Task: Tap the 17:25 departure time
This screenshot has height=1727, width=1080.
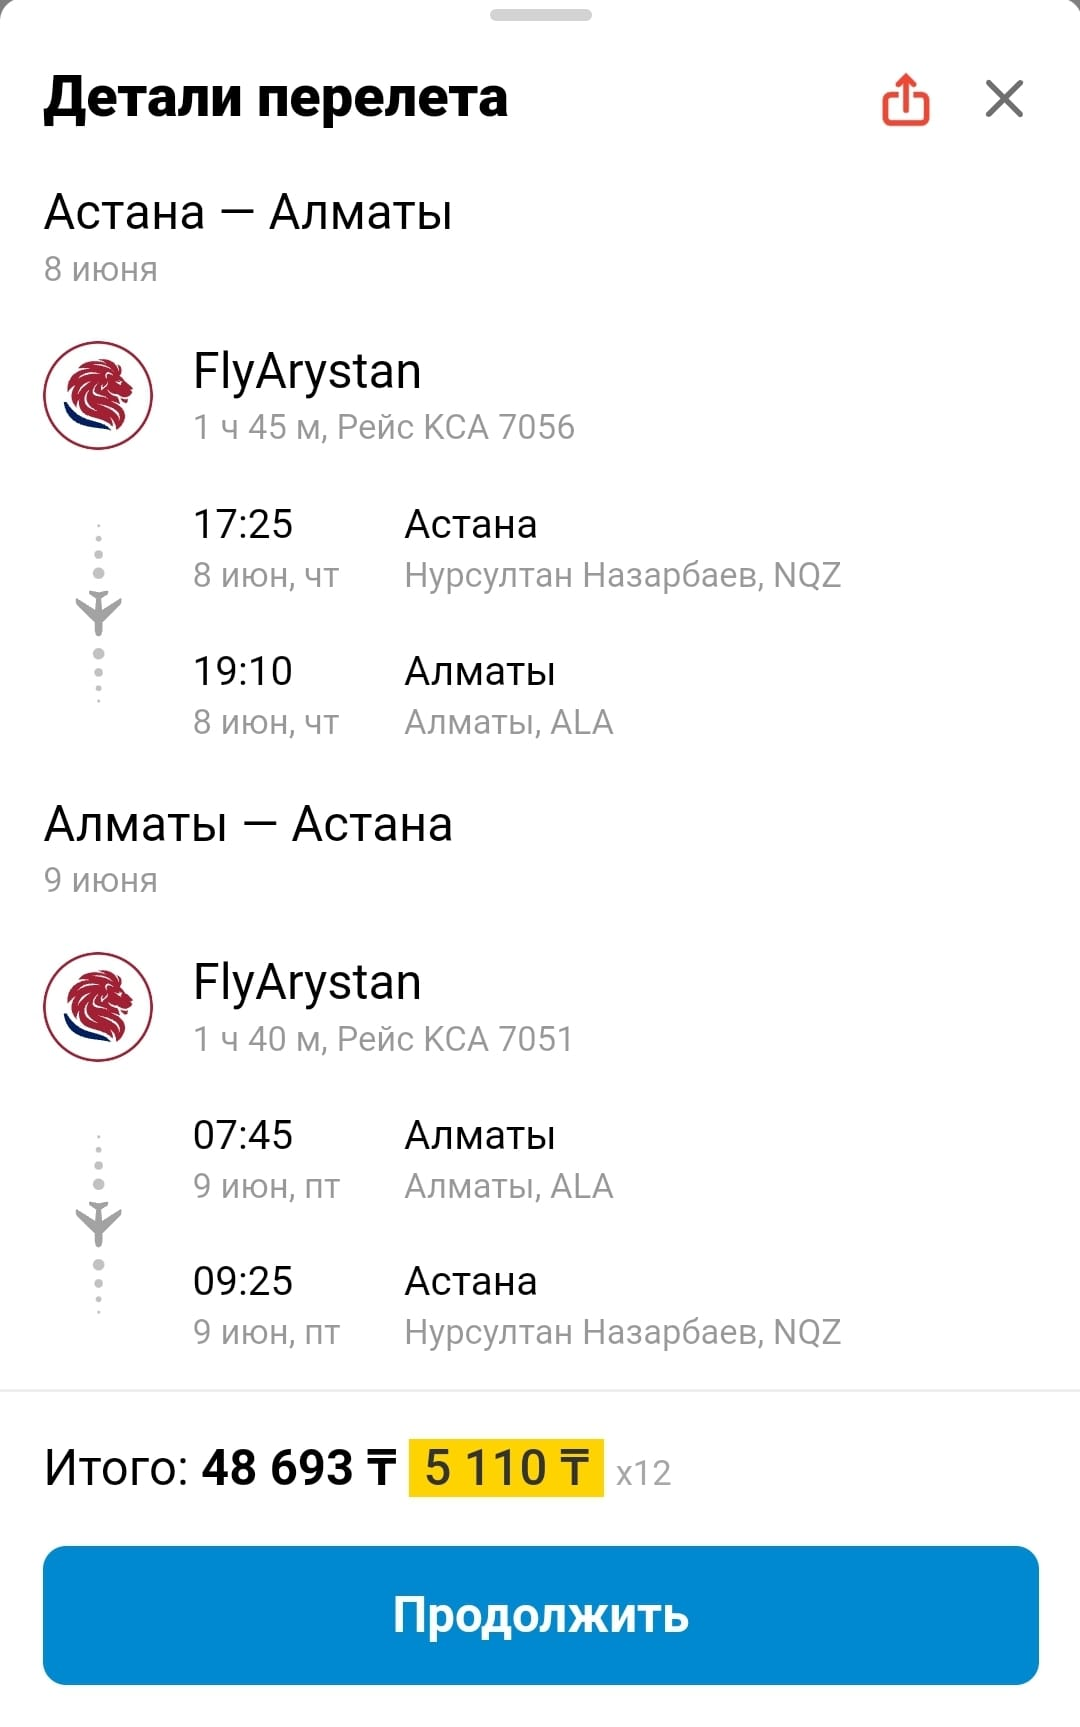Action: 243,524
